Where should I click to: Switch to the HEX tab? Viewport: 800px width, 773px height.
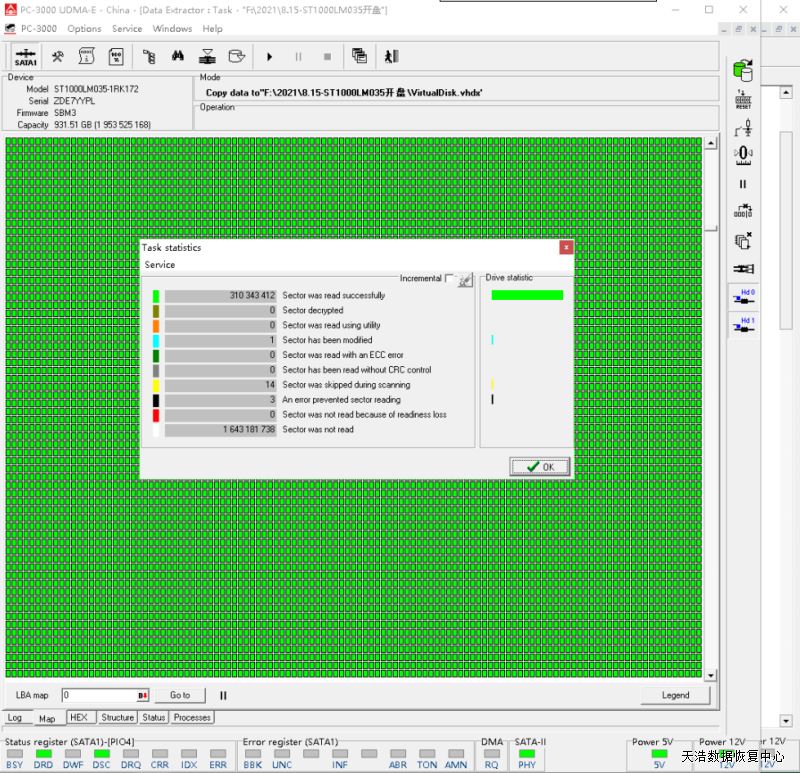(78, 717)
